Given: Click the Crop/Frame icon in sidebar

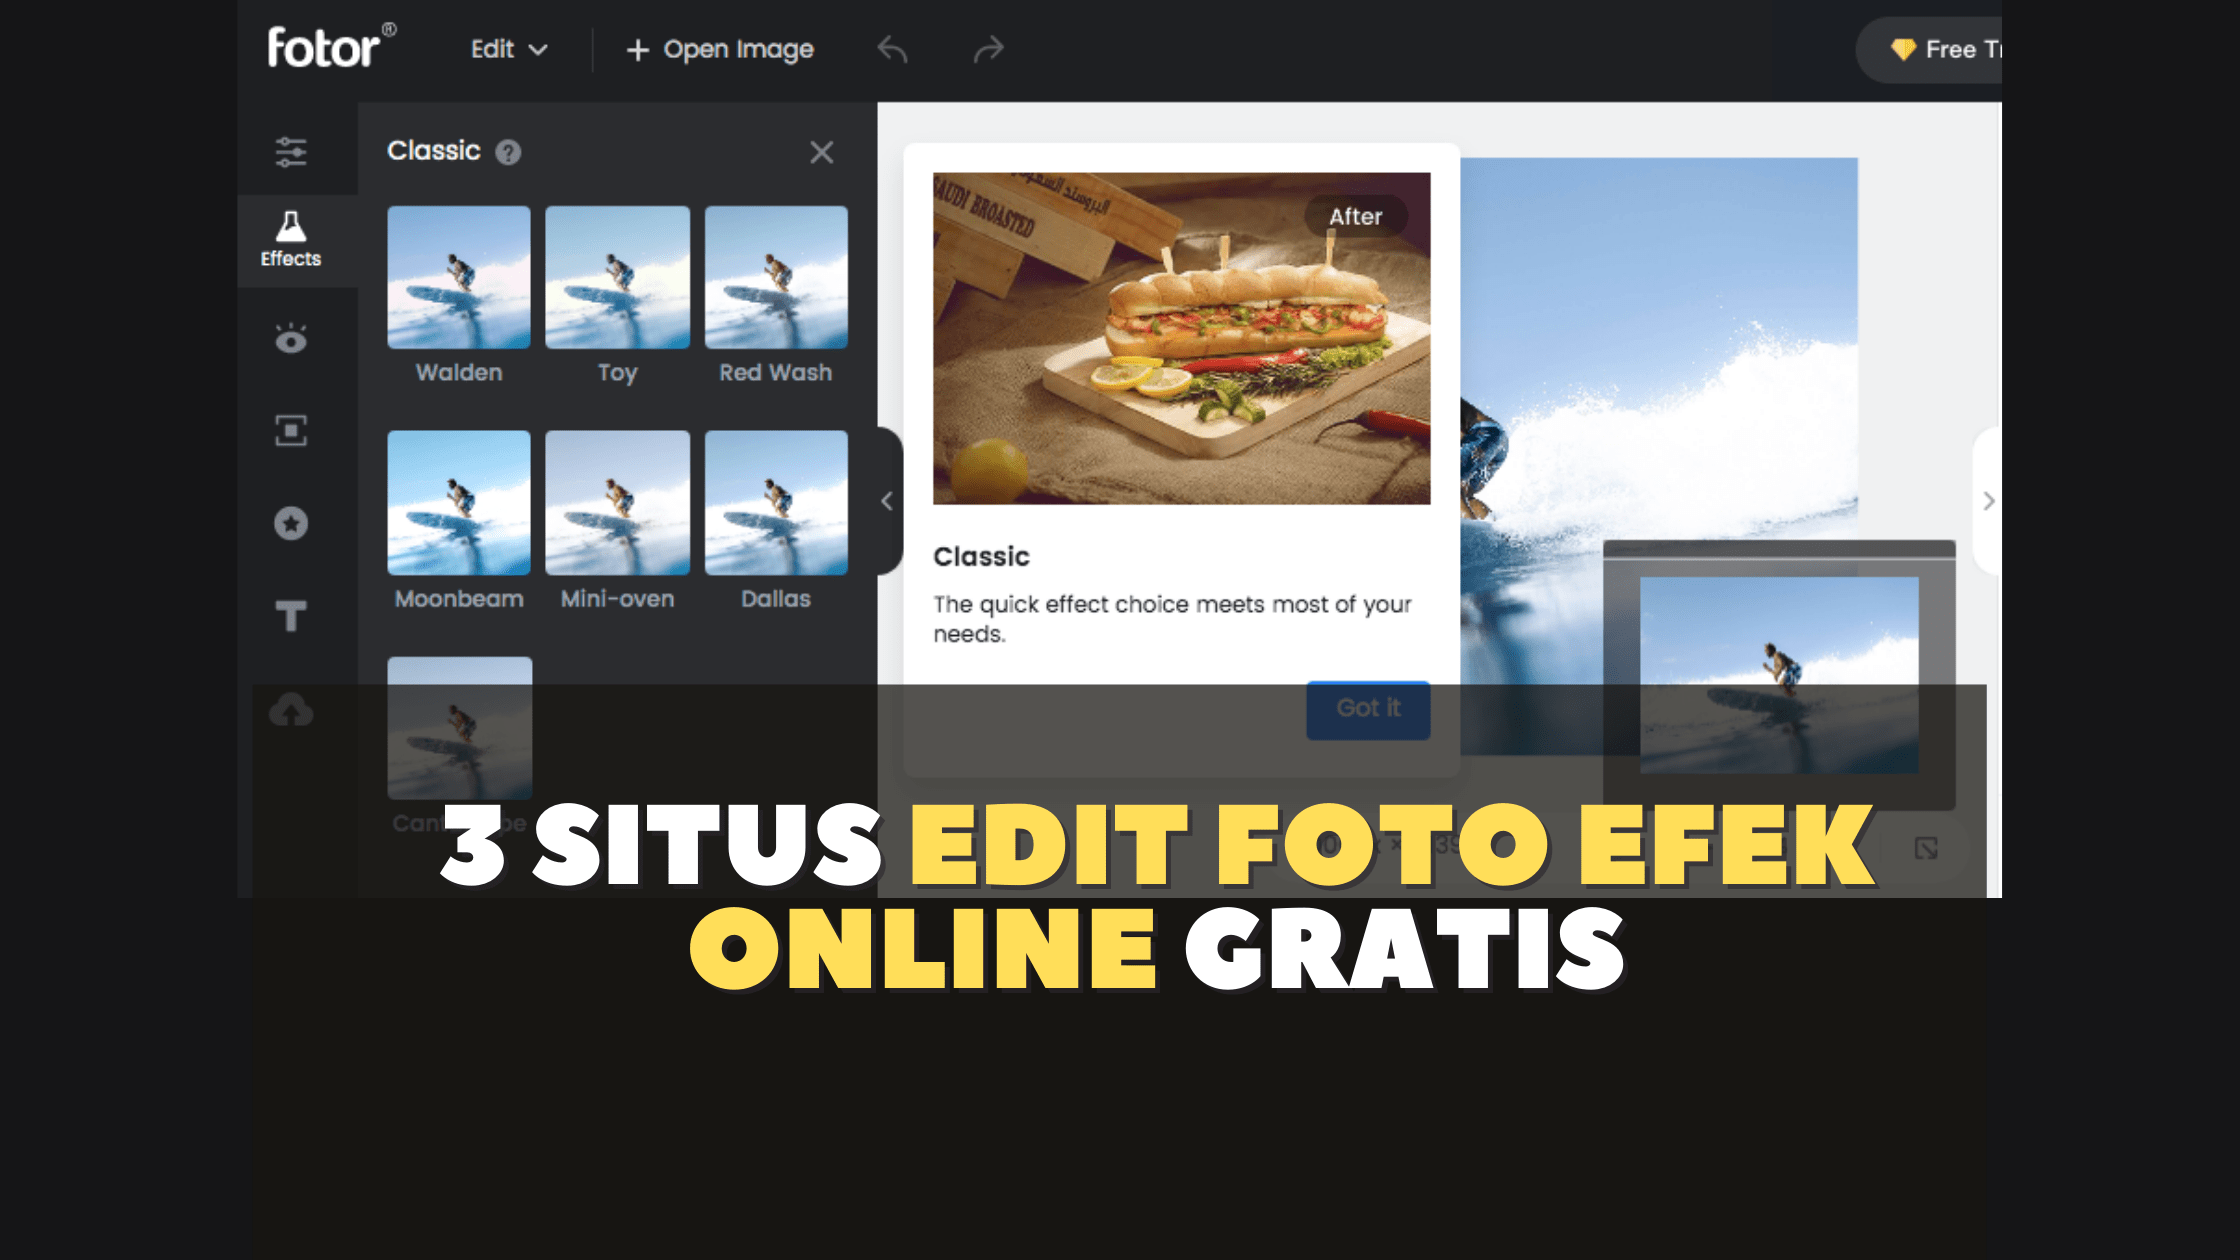Looking at the screenshot, I should click(x=289, y=431).
